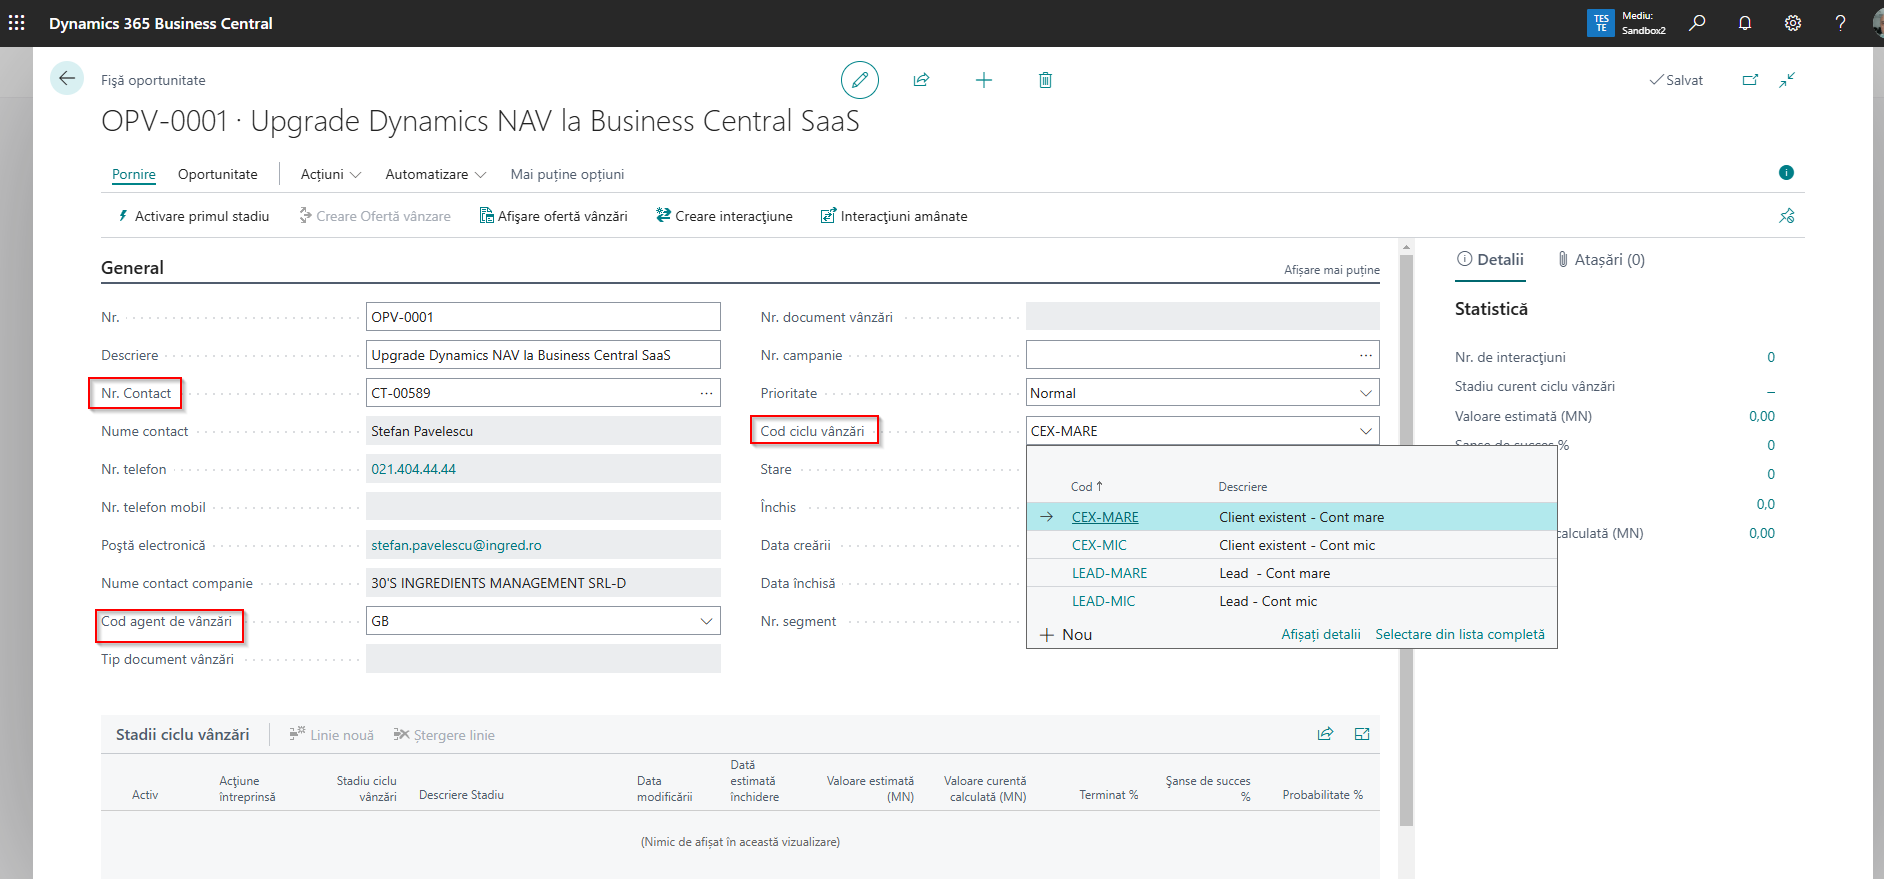Open page in new window icon
The image size is (1884, 879).
pos(1750,80)
